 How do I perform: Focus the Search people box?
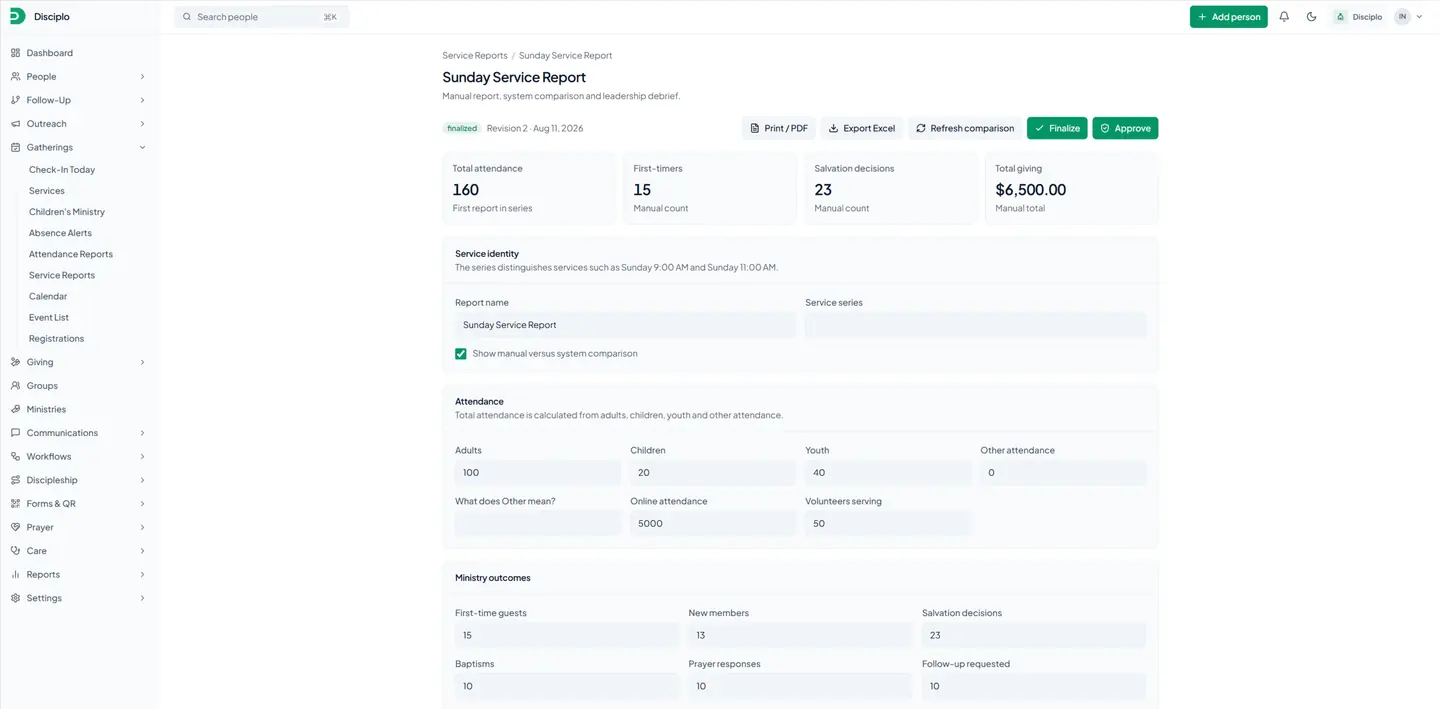pos(262,17)
